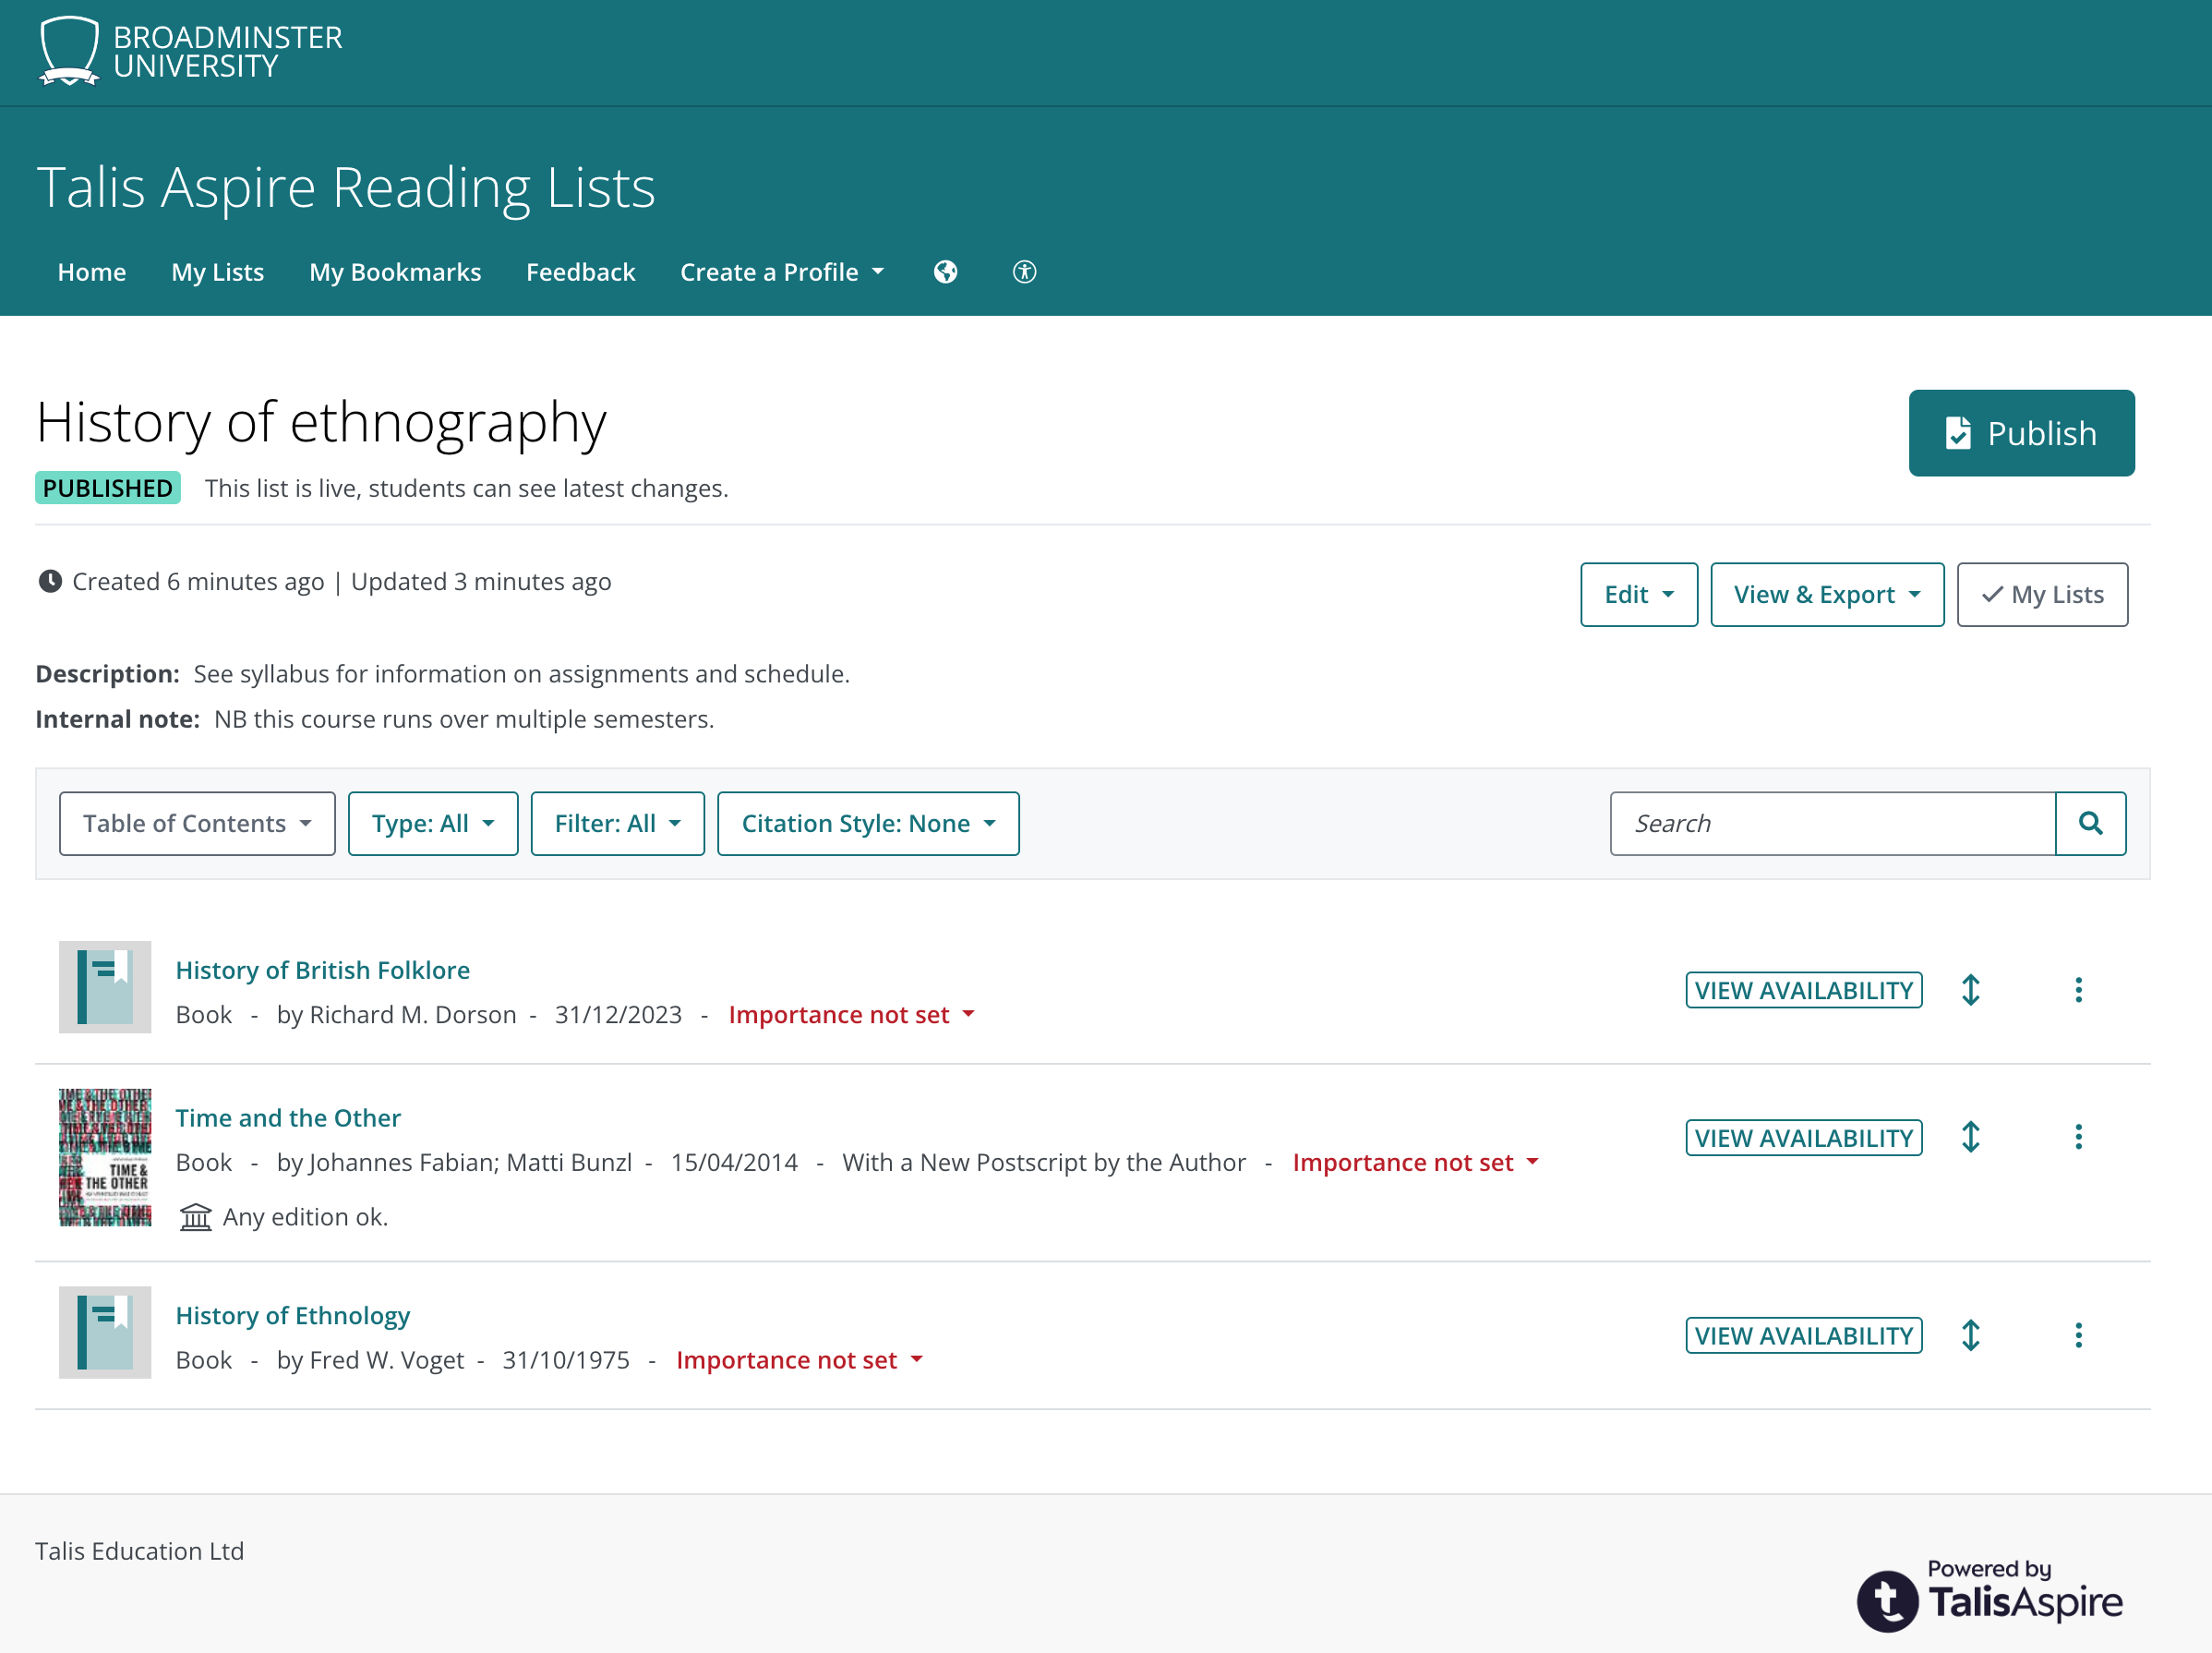Open the Edit dropdown menu
The image size is (2212, 1653).
point(1639,595)
